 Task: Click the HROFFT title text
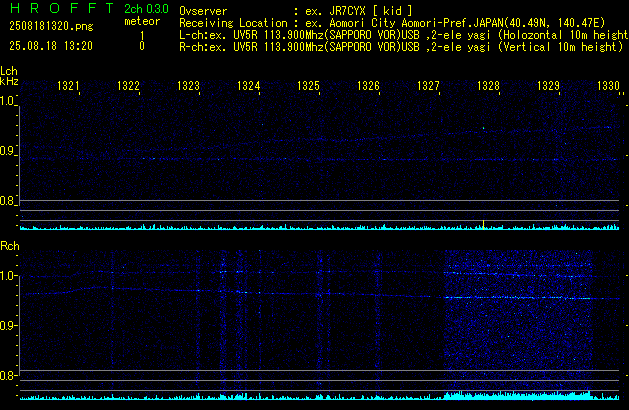62,8
